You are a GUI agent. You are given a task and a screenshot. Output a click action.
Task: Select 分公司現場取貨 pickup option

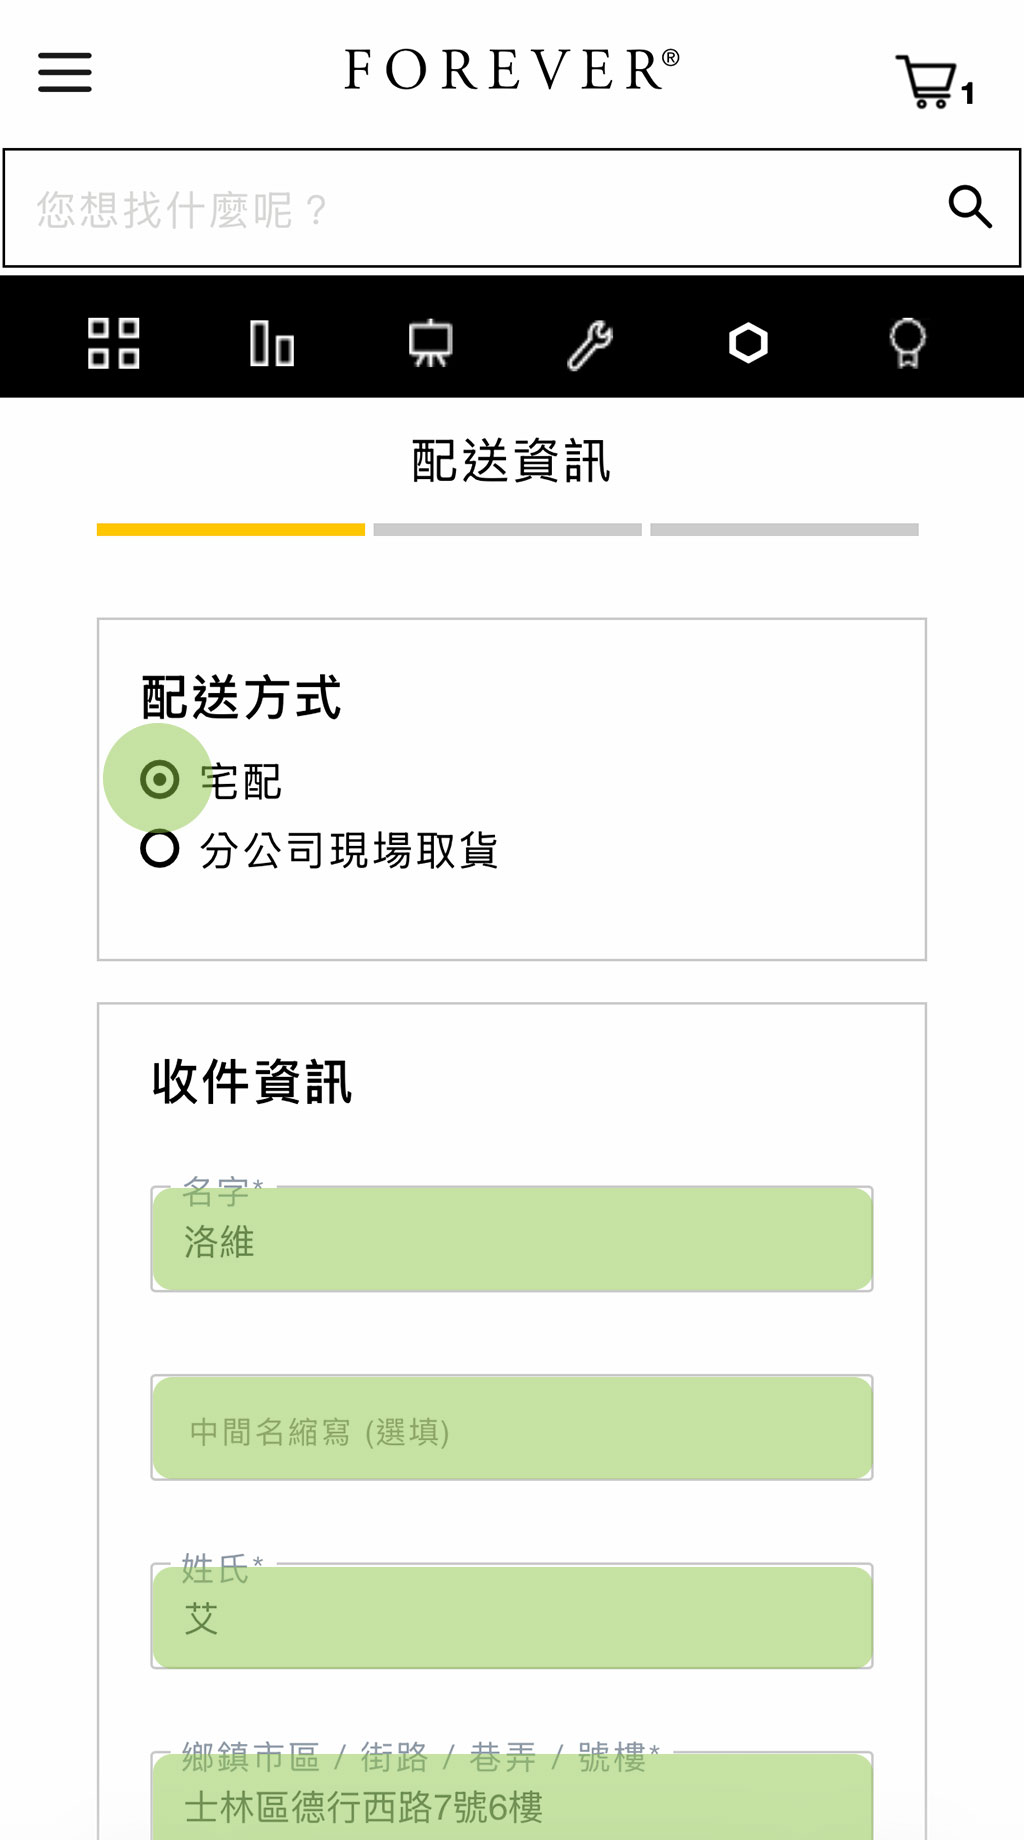[x=160, y=849]
